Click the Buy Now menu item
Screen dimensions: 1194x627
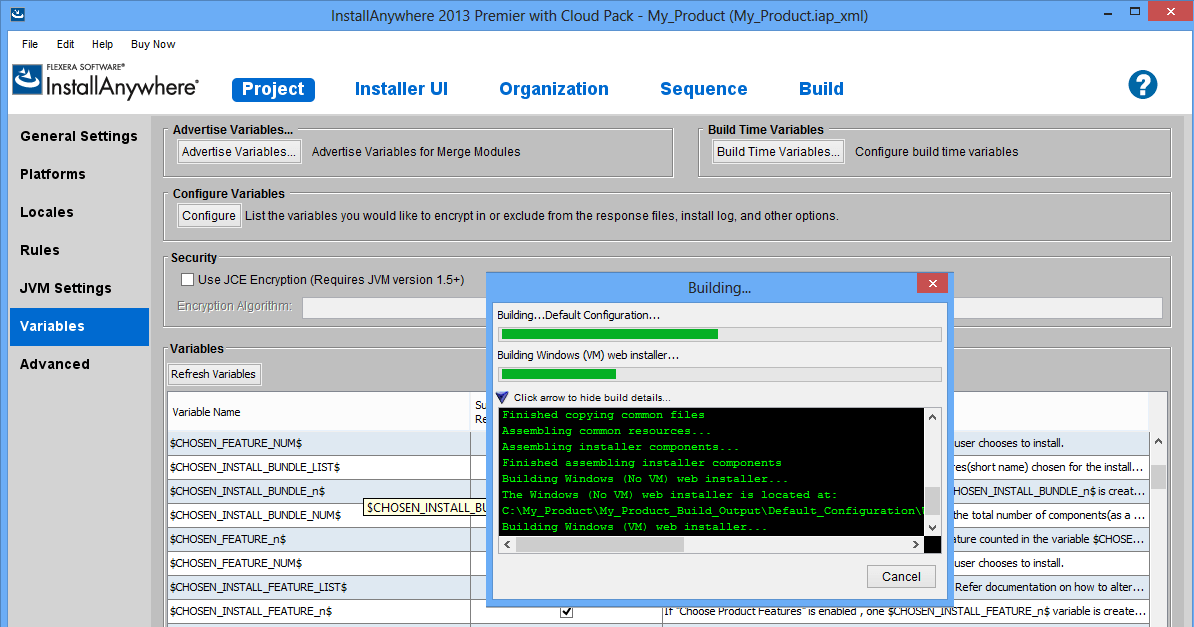click(152, 44)
